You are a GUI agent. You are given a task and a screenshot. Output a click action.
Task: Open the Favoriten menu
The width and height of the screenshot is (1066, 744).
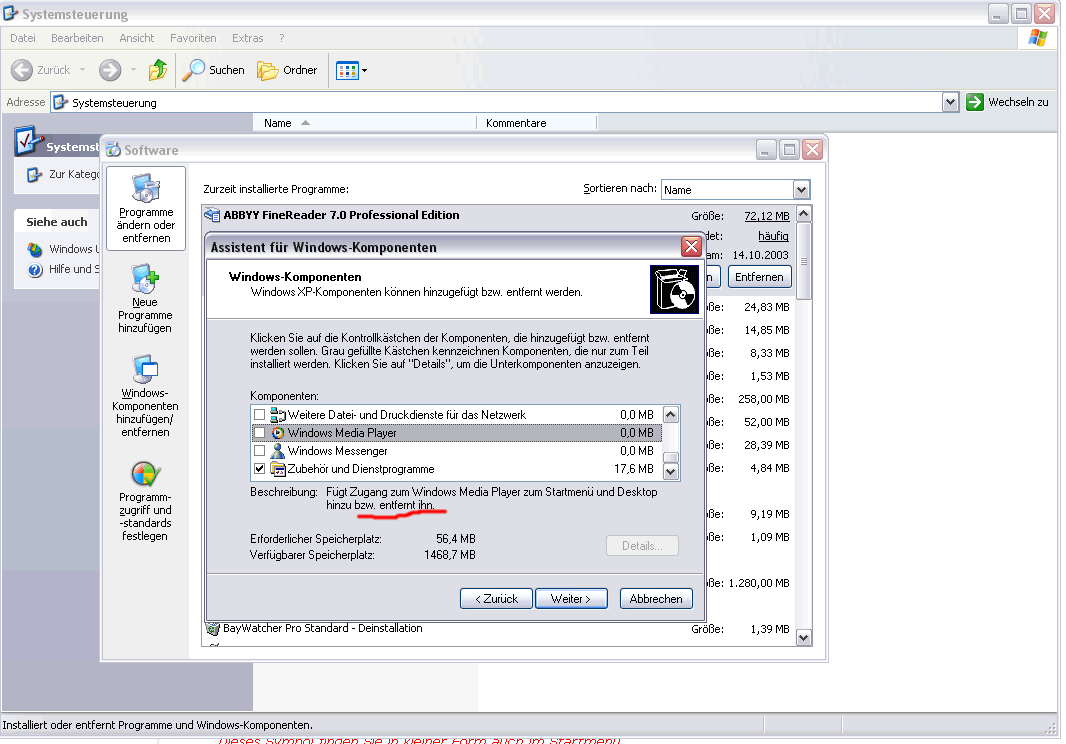pyautogui.click(x=193, y=38)
